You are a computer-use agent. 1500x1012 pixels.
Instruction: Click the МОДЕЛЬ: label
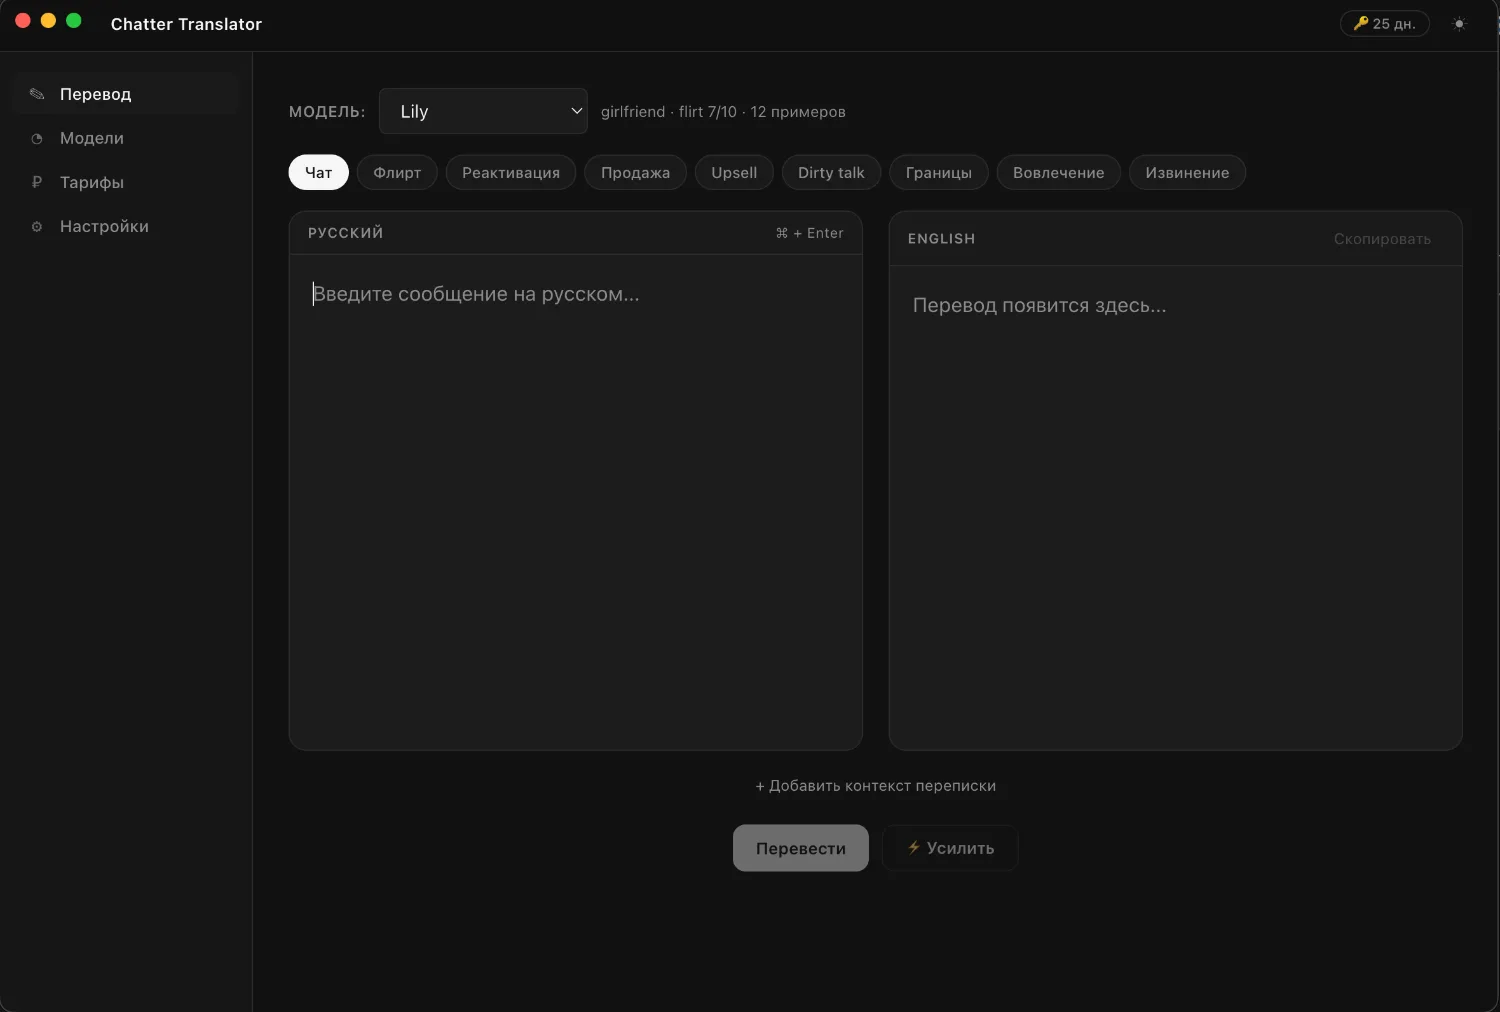pyautogui.click(x=327, y=112)
